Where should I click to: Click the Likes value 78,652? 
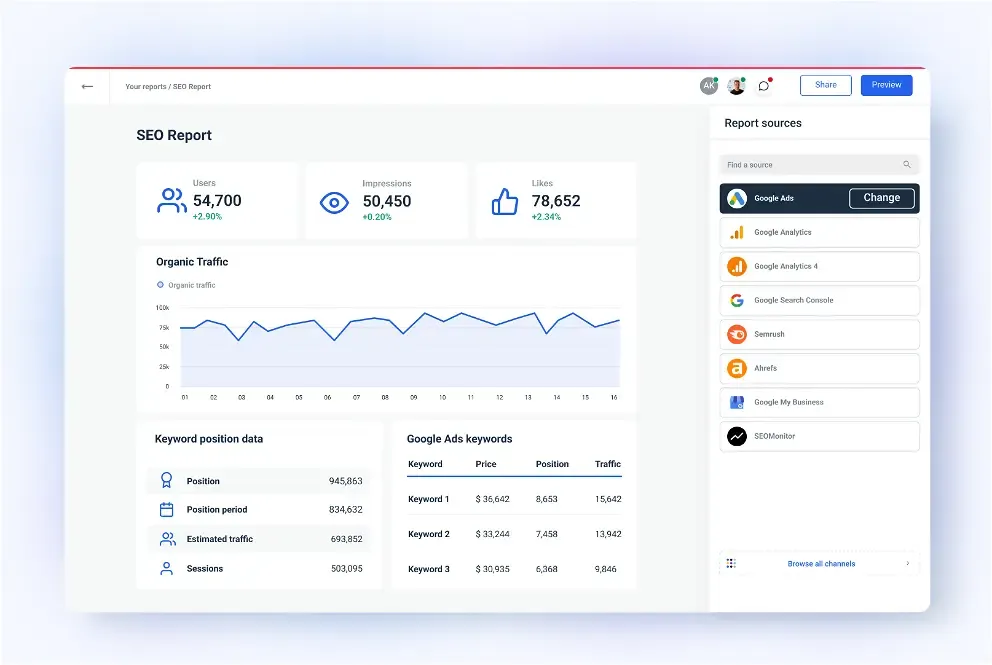pyautogui.click(x=556, y=201)
